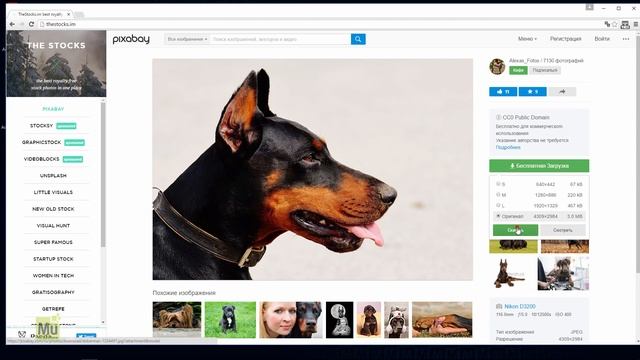Select GRATISOGRAPHY in the sidebar
This screenshot has width=640, height=360.
point(53,292)
